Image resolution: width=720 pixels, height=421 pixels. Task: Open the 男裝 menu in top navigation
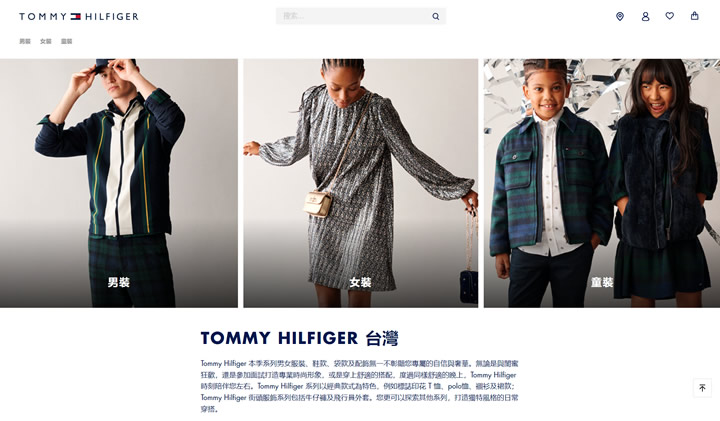click(x=25, y=41)
